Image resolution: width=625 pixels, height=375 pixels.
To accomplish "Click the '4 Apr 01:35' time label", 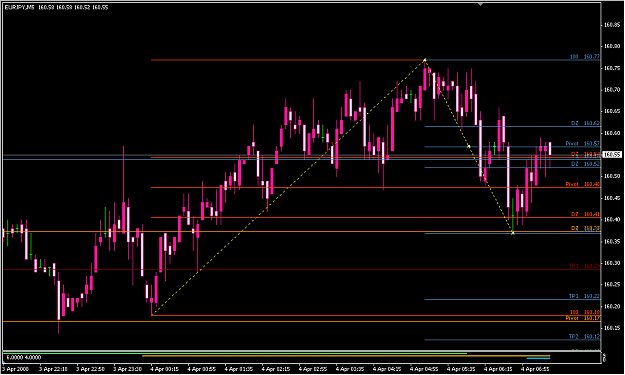I will tap(238, 369).
